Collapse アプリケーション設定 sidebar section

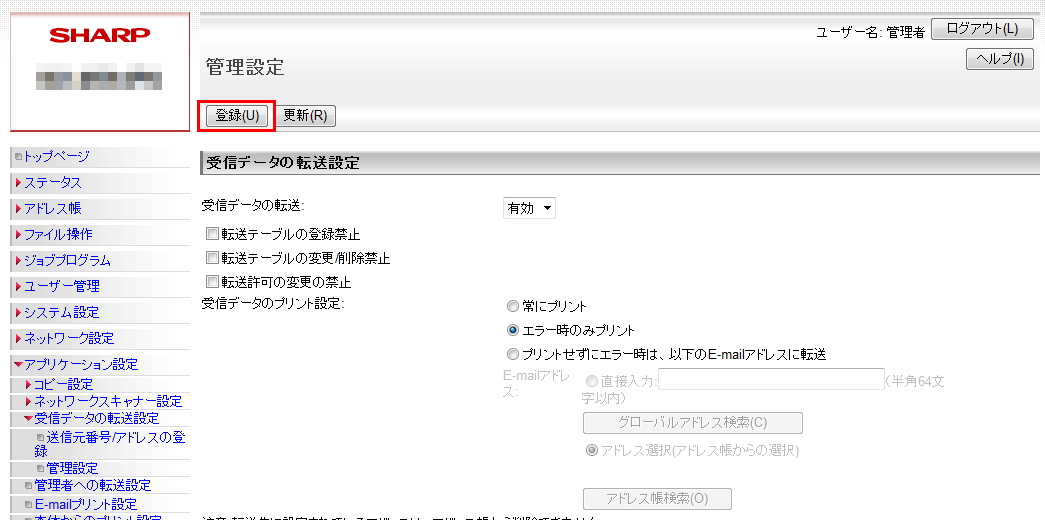click(x=81, y=364)
